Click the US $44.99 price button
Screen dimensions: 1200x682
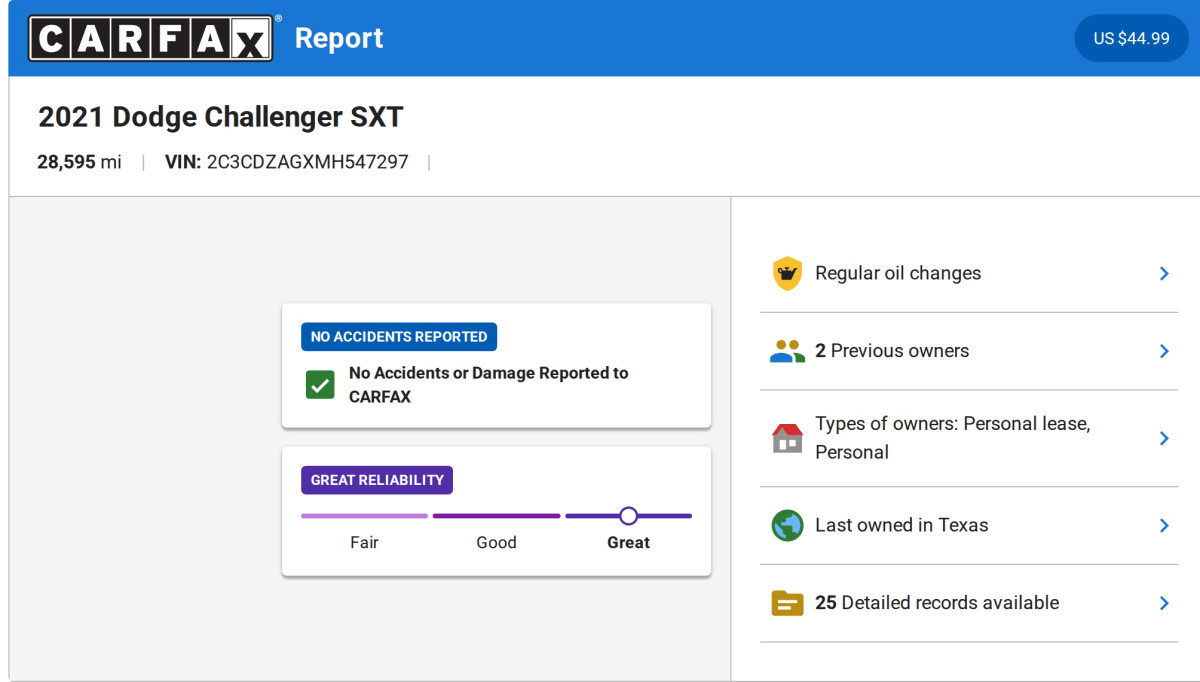point(1131,38)
